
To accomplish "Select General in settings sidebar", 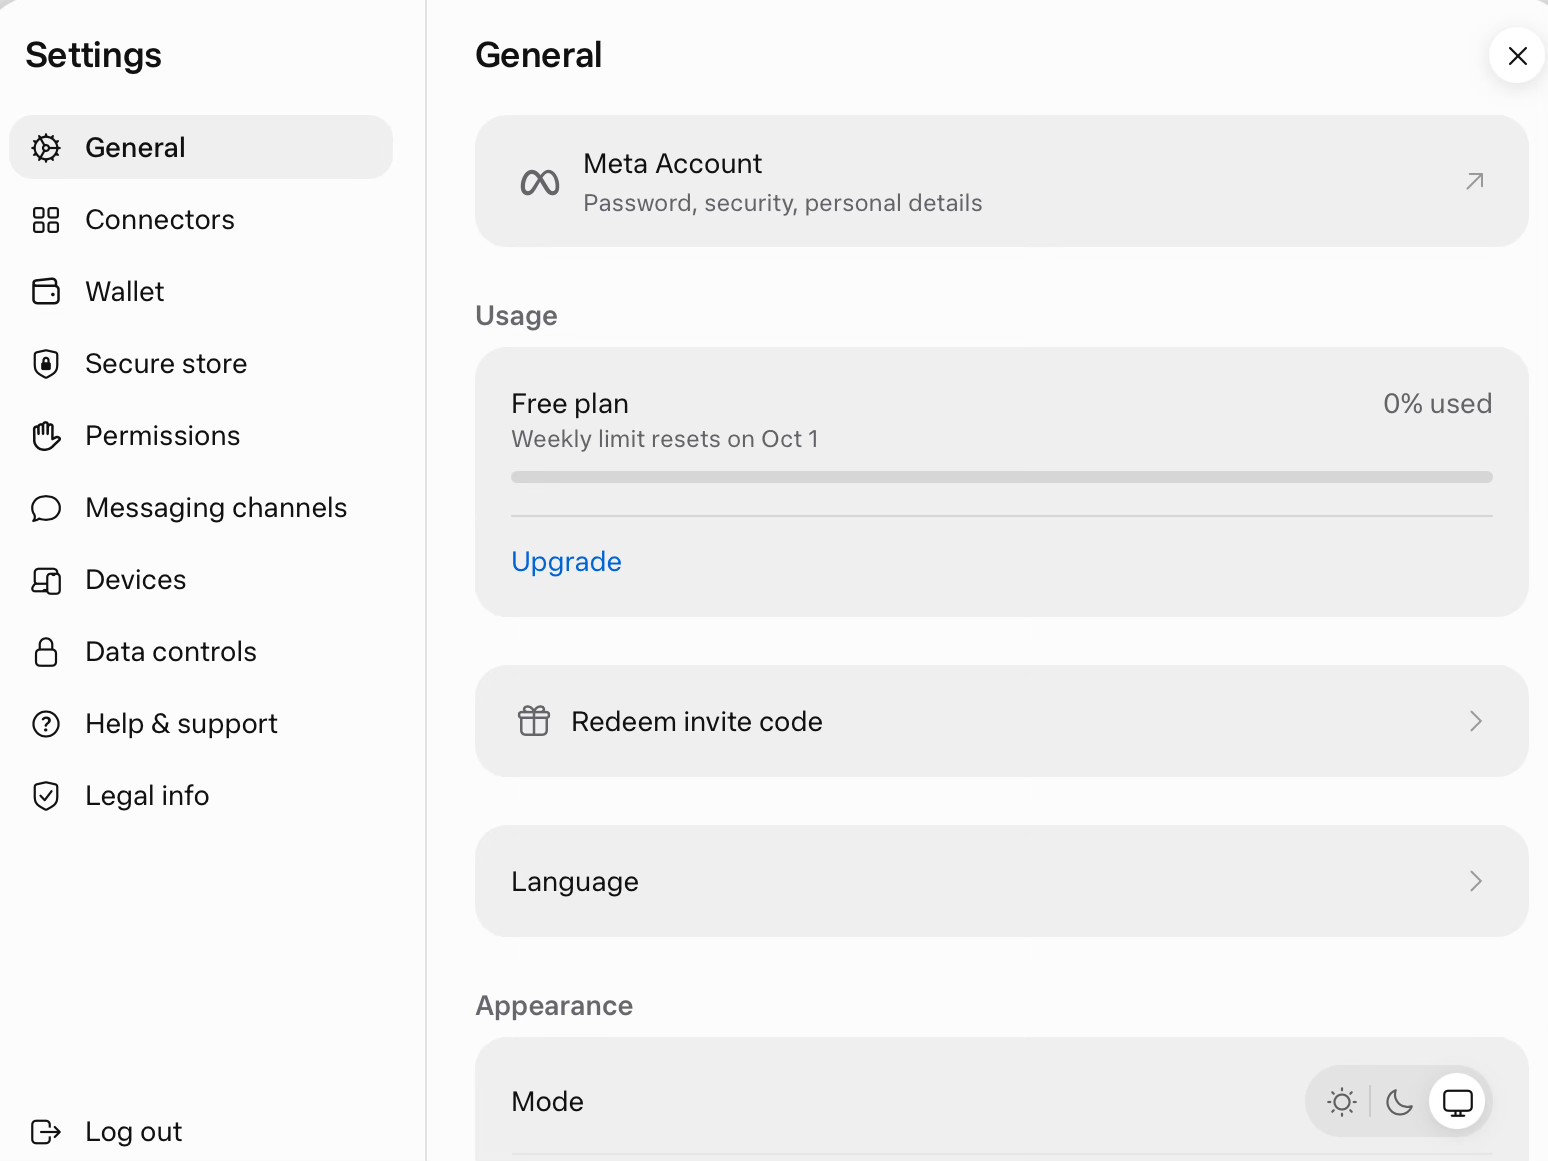I will (201, 147).
